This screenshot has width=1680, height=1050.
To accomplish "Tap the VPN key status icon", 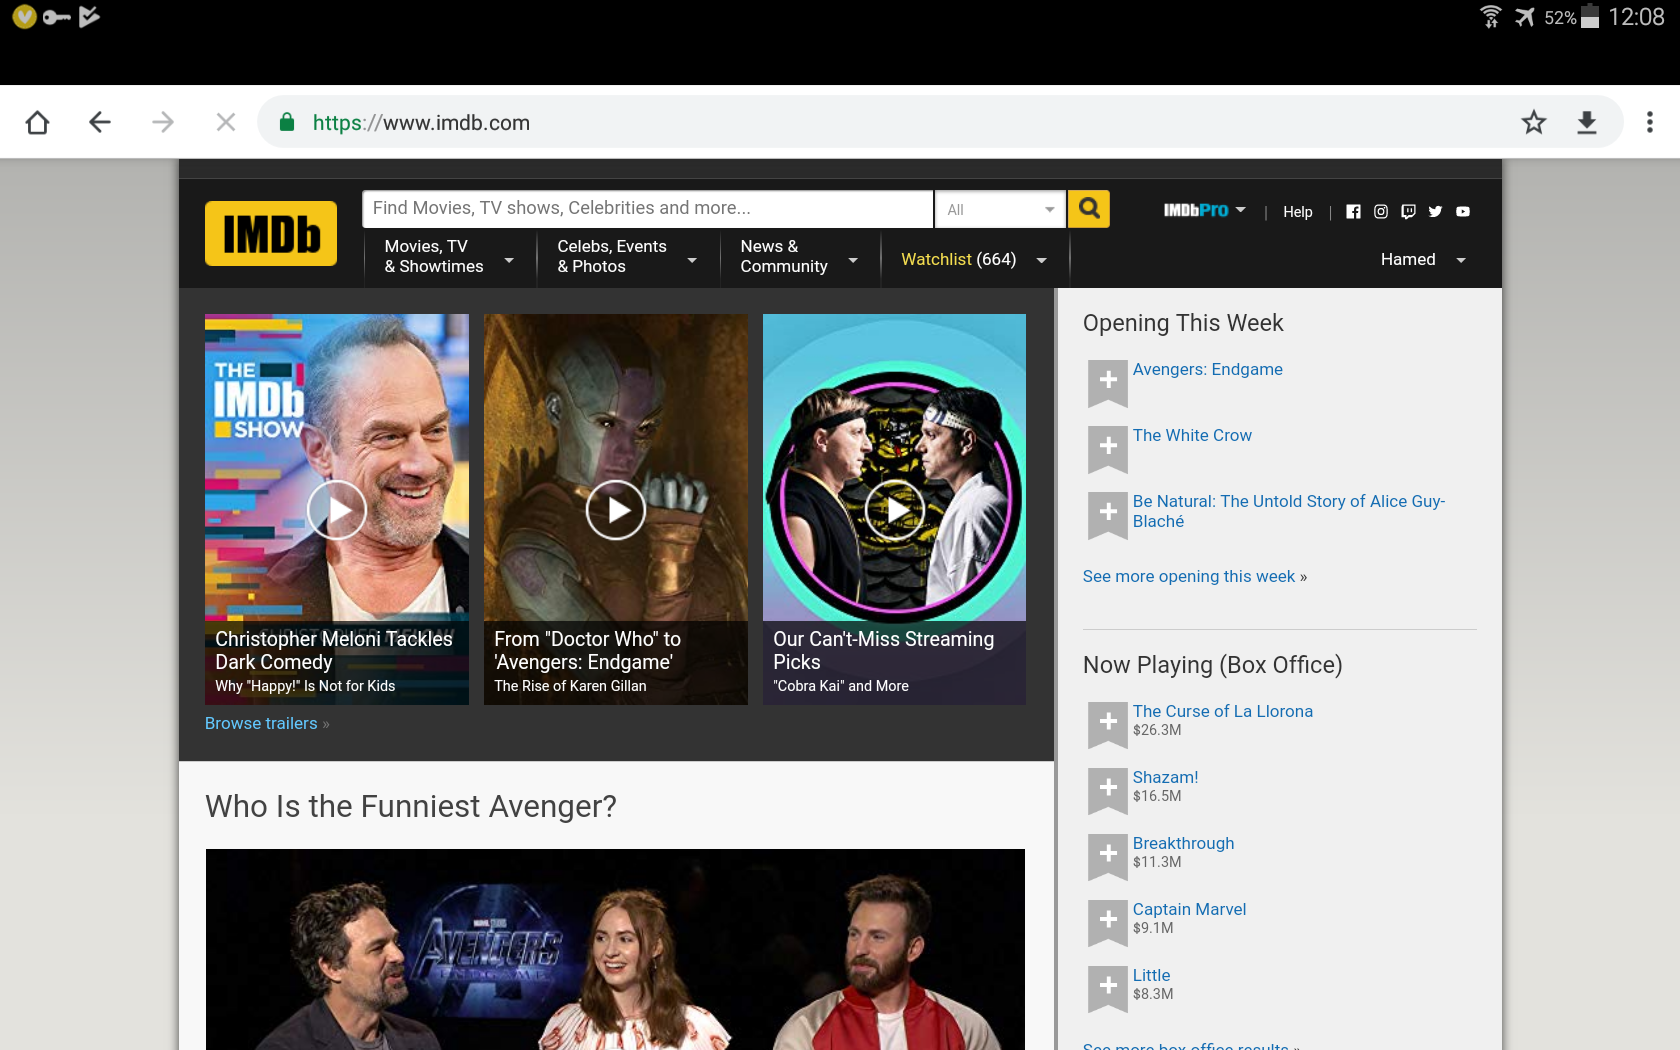I will pos(56,17).
